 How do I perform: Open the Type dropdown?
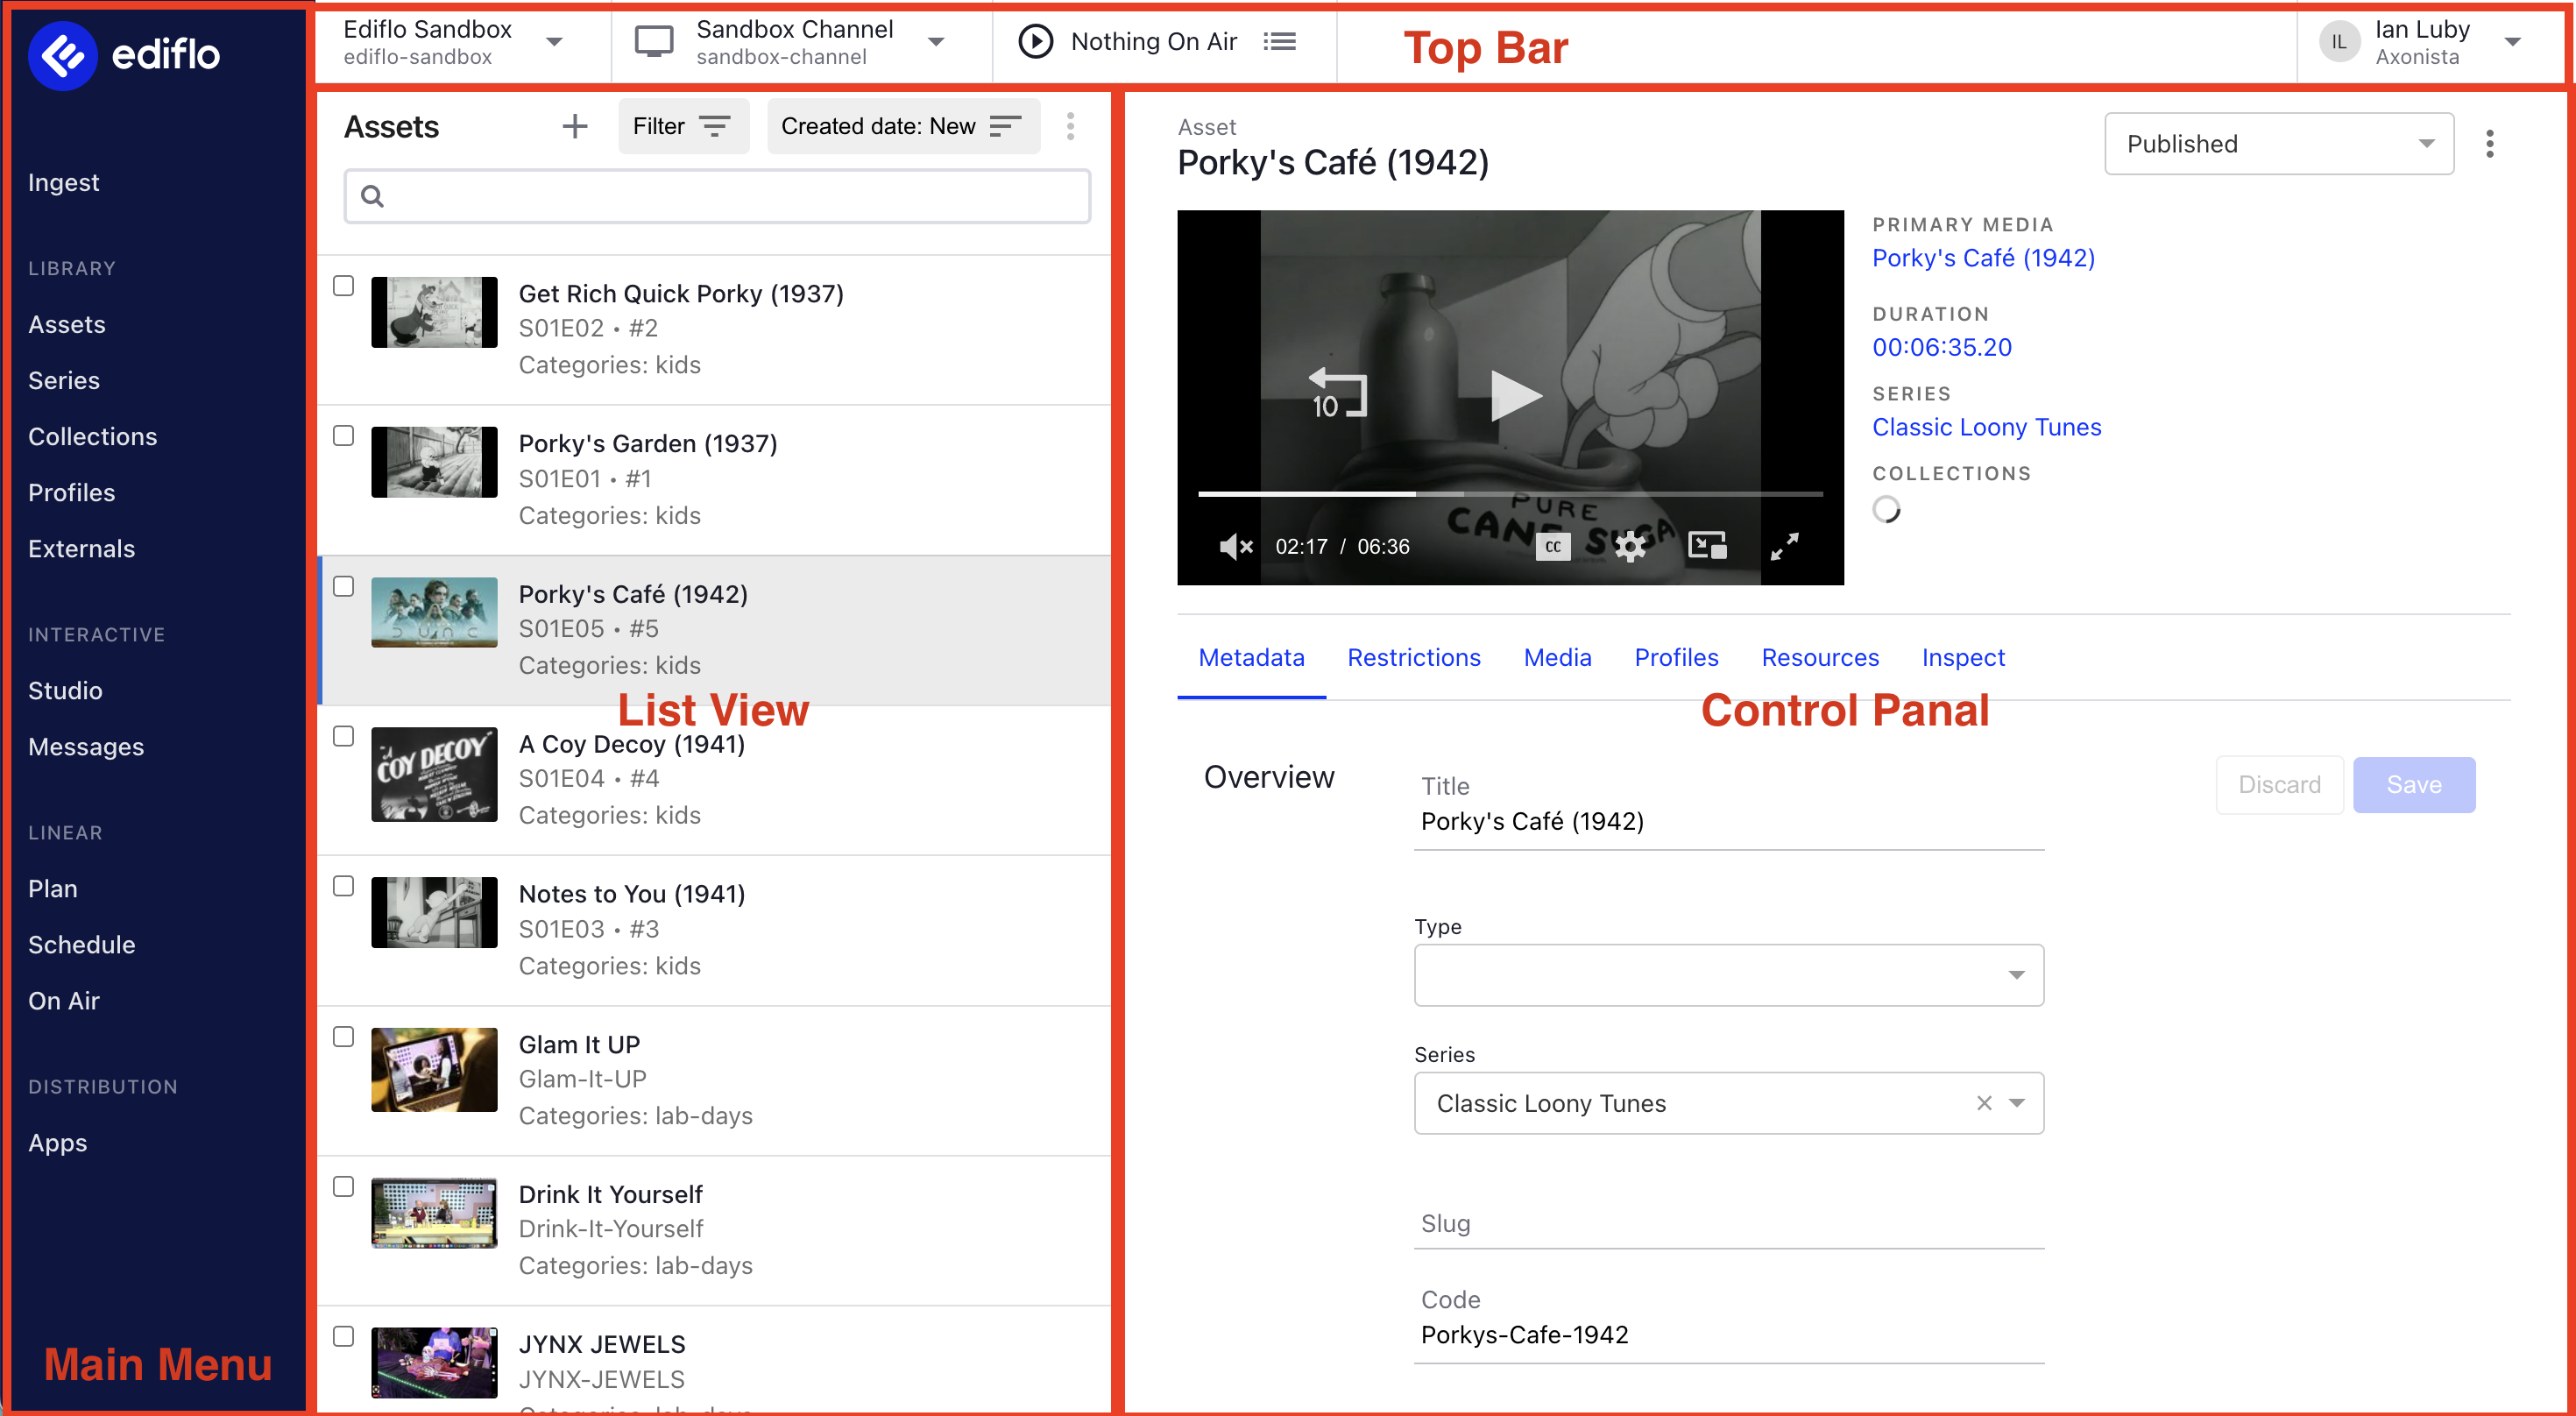[x=1728, y=975]
